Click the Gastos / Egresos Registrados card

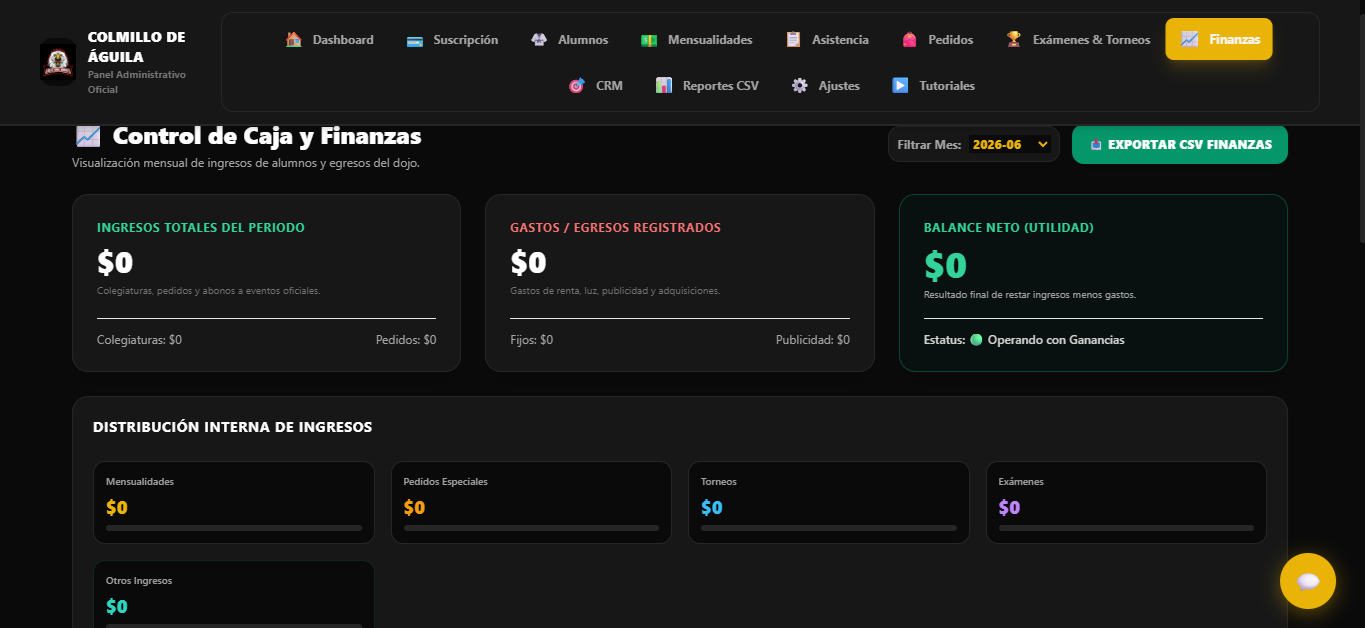click(x=680, y=283)
